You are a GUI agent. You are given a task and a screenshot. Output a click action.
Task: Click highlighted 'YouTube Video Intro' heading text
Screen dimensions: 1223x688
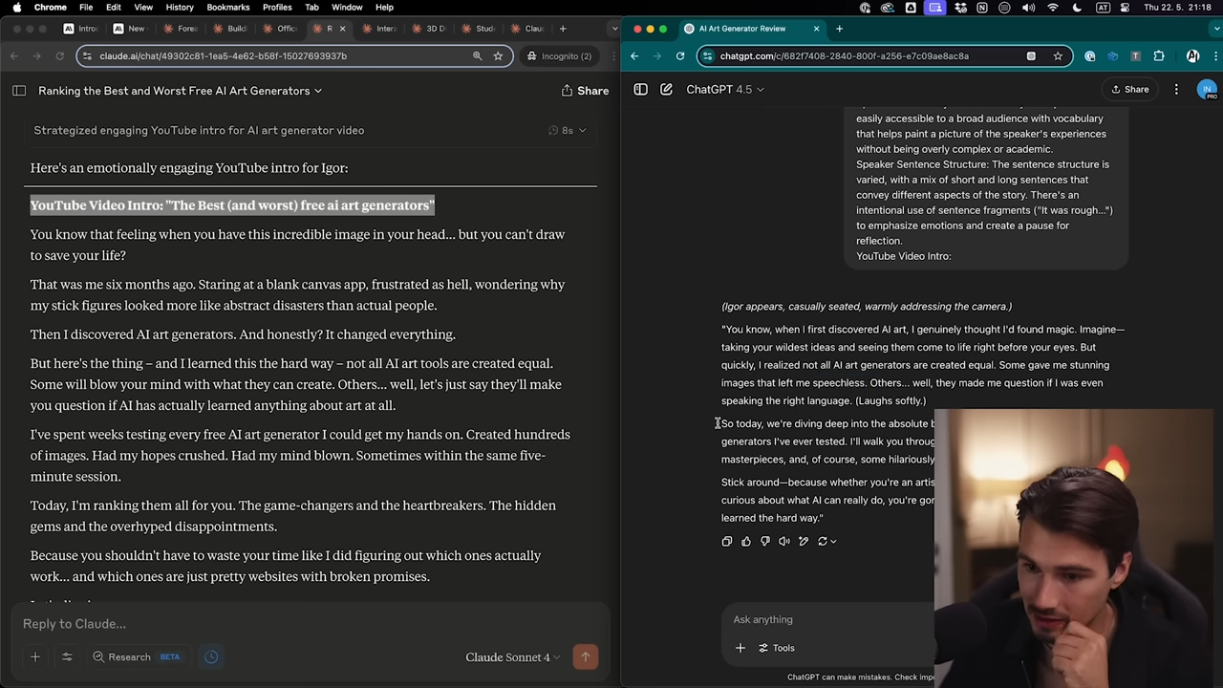232,205
